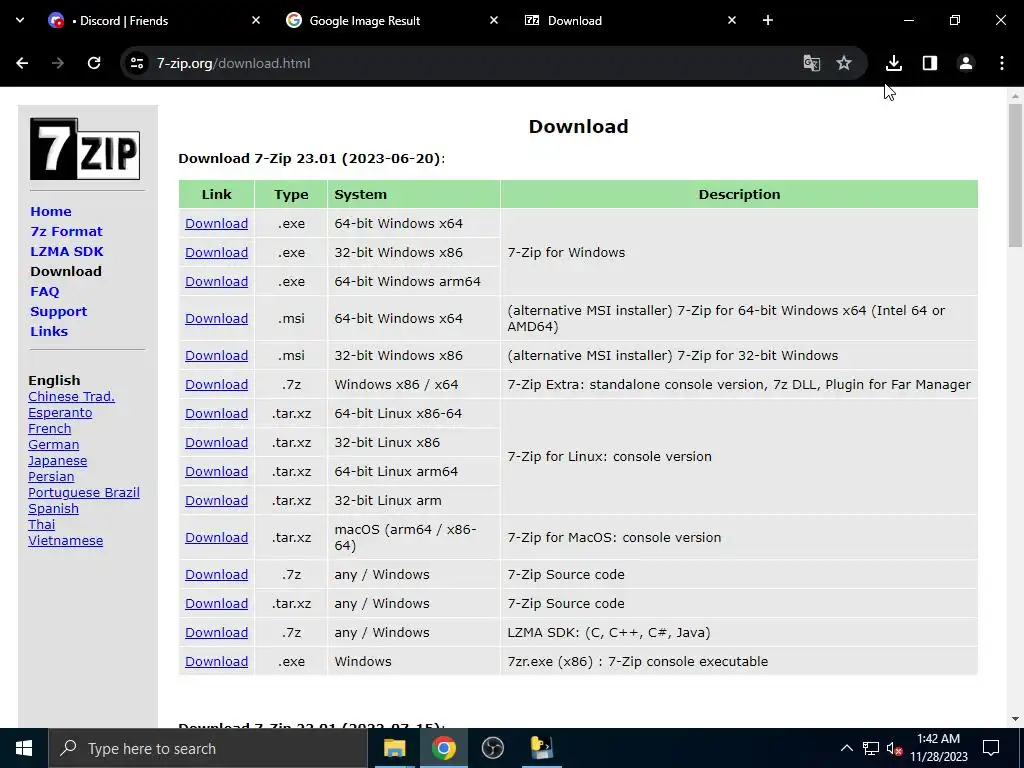Switch language to Portuguese Brazil
Viewport: 1024px width, 768px height.
pos(84,492)
